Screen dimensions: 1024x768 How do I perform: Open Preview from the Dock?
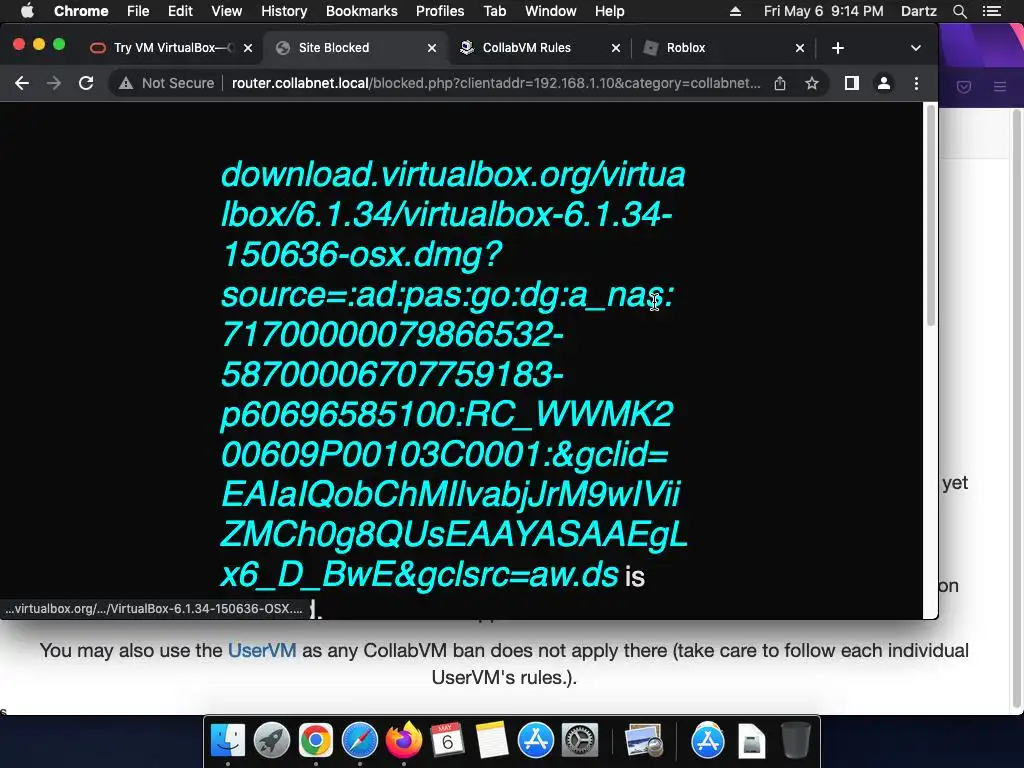pos(643,741)
